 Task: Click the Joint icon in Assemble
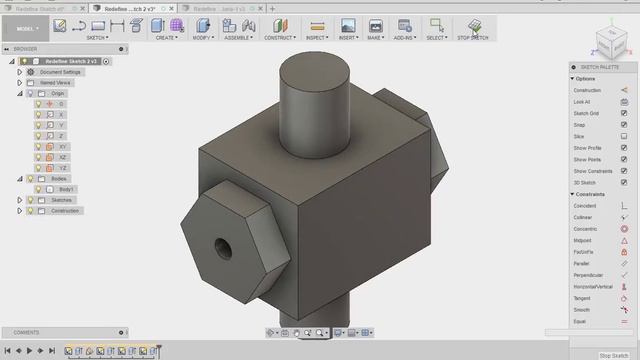(x=248, y=26)
